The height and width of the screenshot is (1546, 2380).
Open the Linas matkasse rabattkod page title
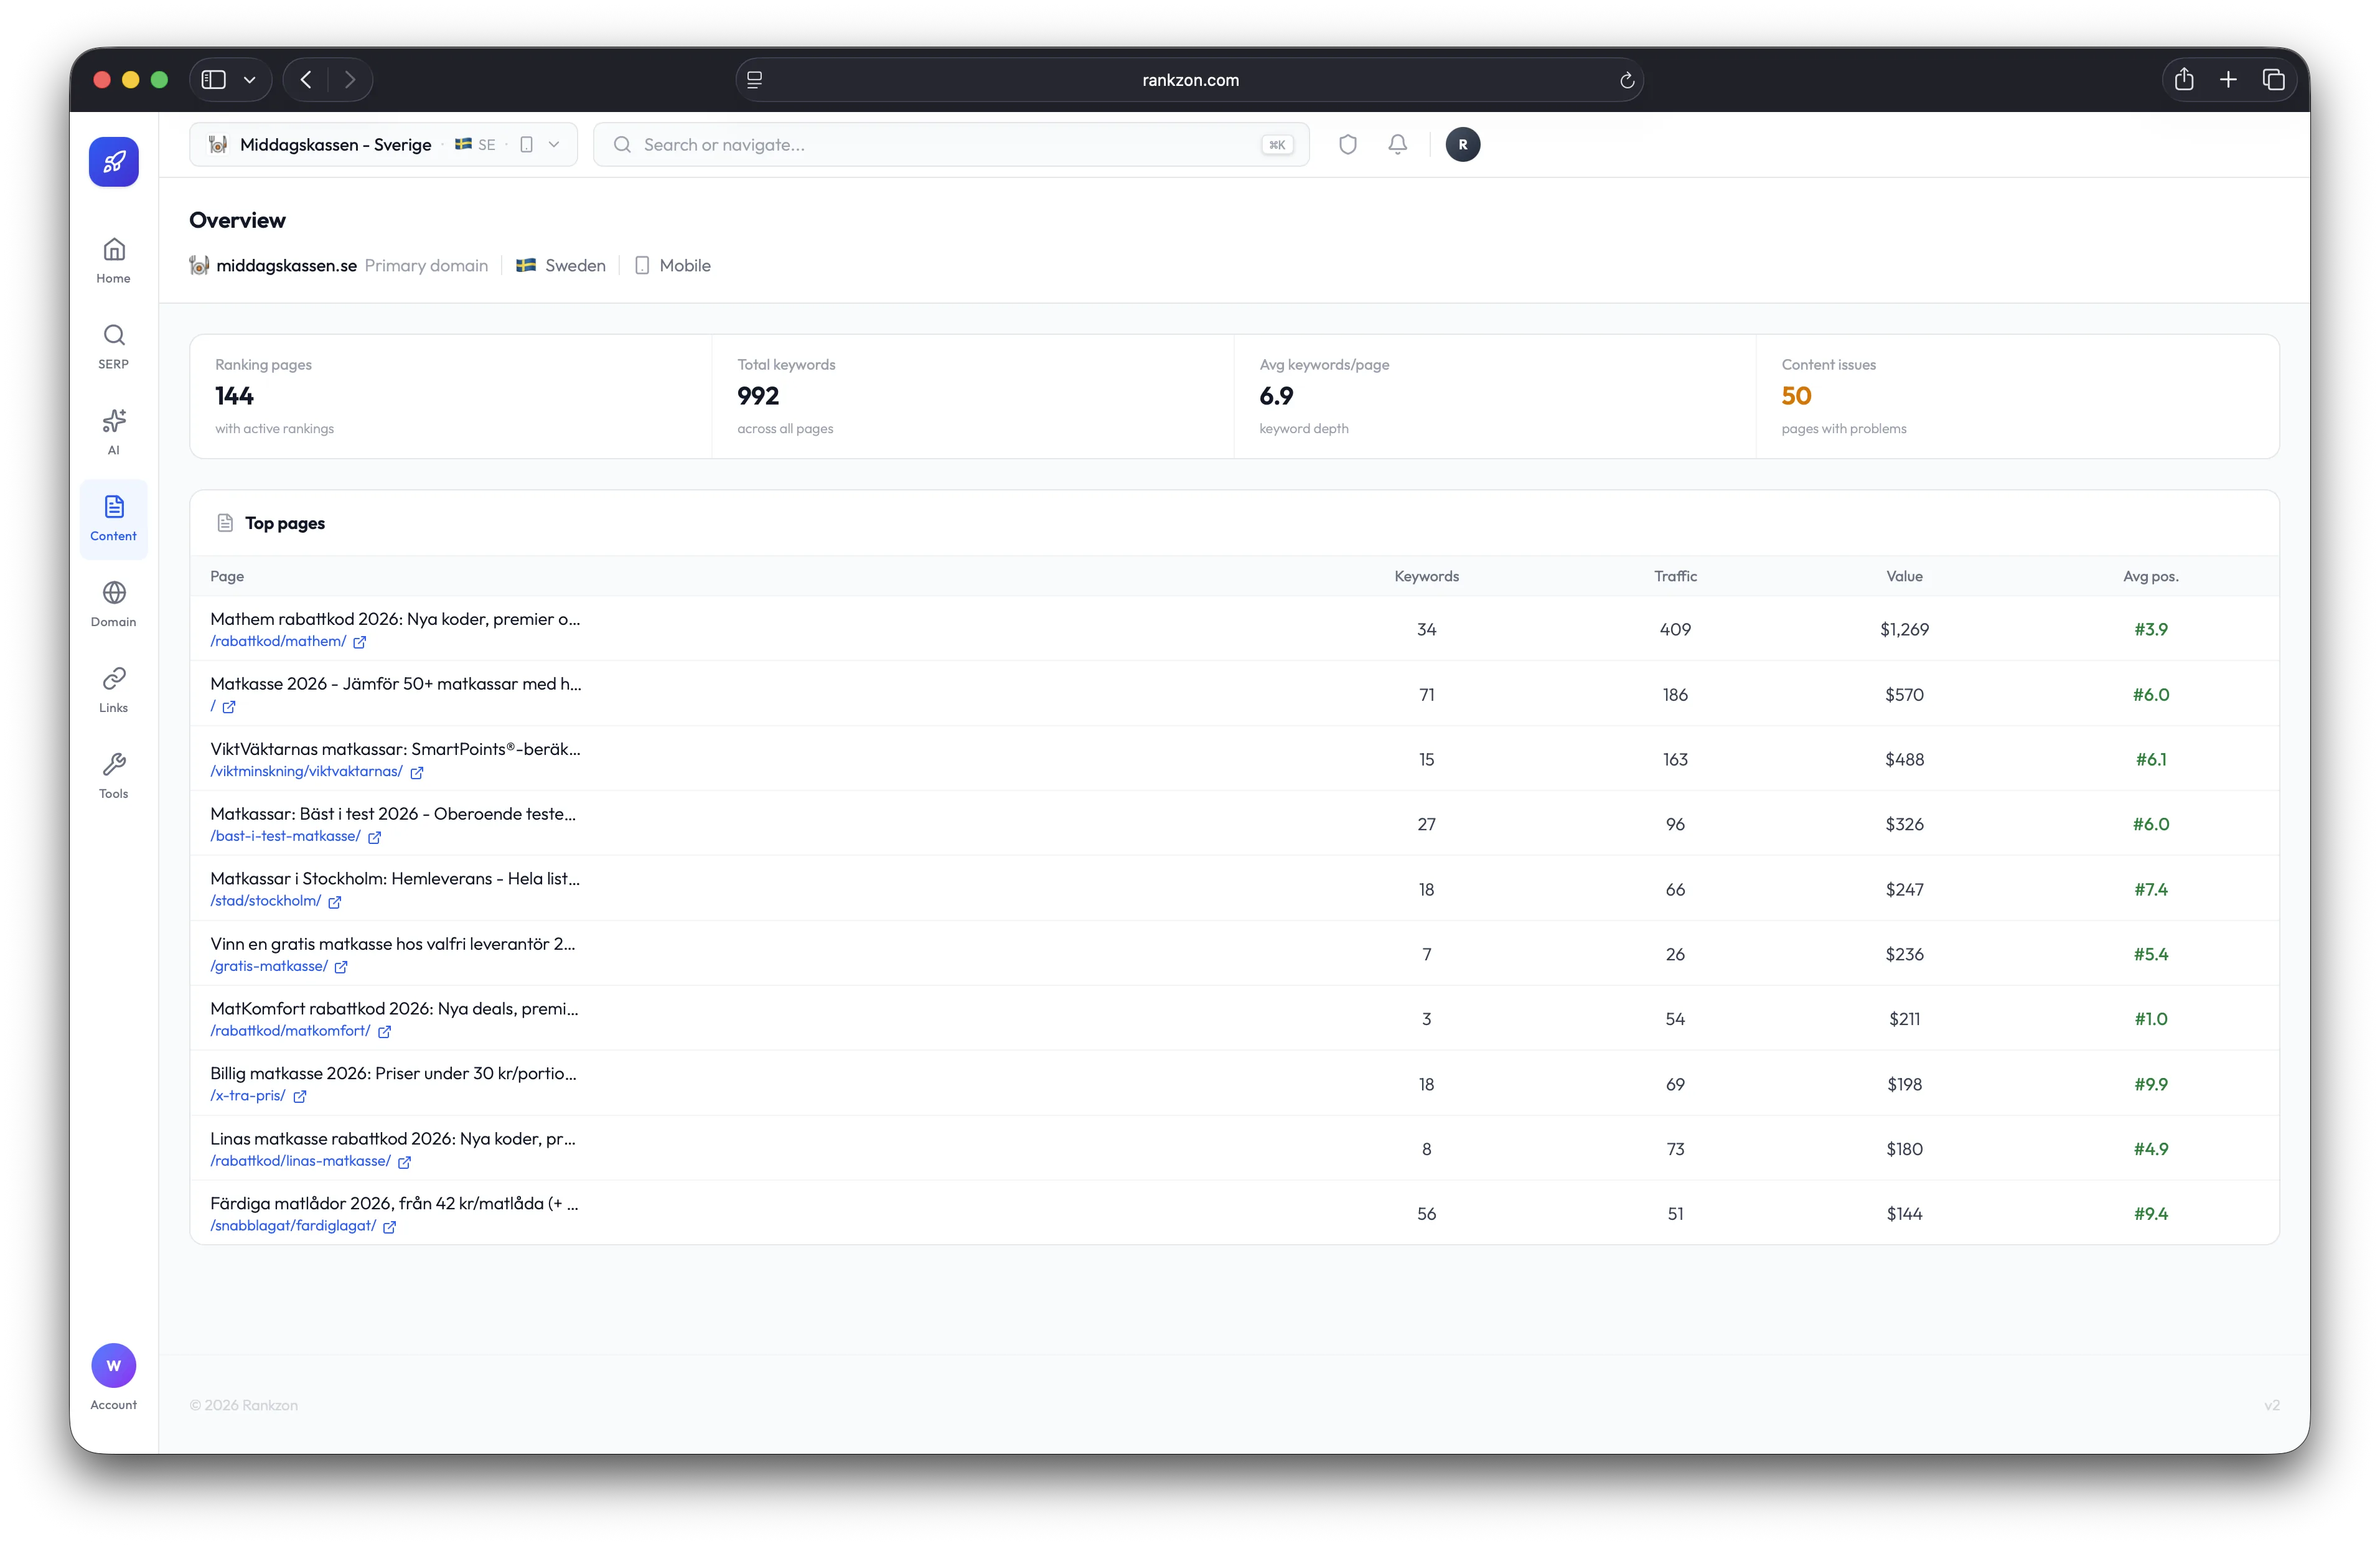(x=393, y=1139)
